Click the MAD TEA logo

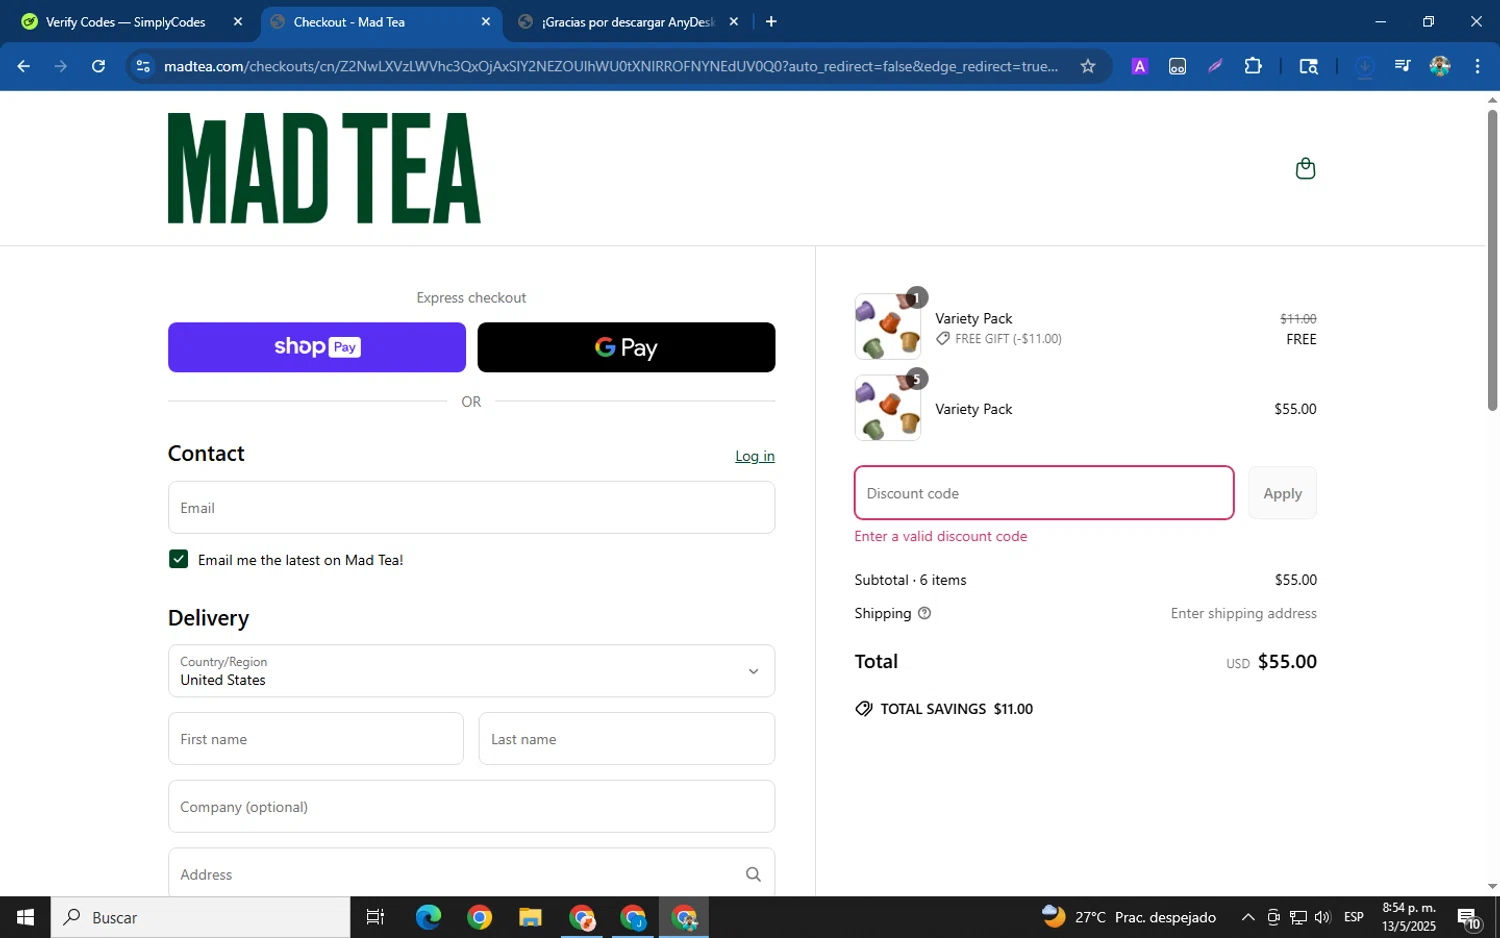pyautogui.click(x=324, y=168)
